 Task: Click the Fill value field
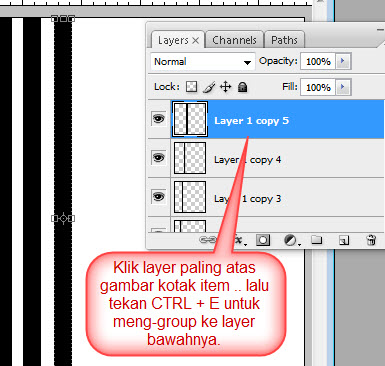318,87
